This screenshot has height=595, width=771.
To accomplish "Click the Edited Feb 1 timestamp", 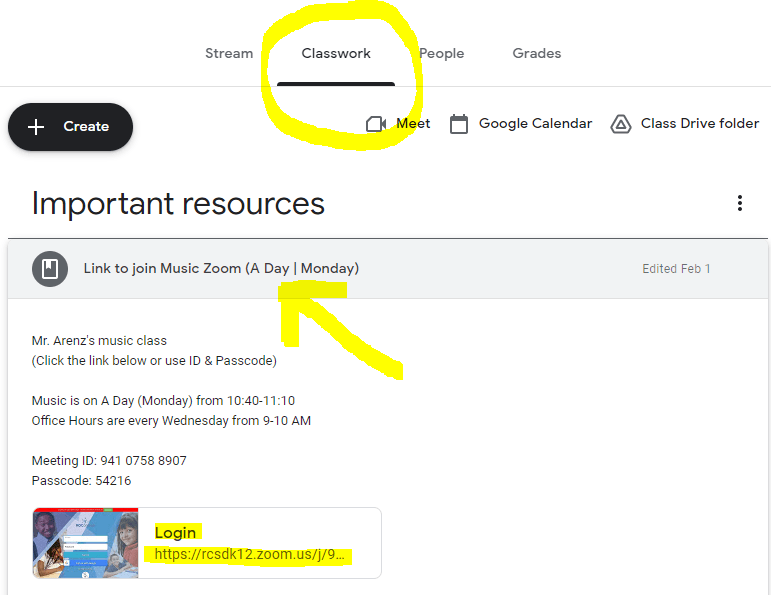I will [676, 269].
